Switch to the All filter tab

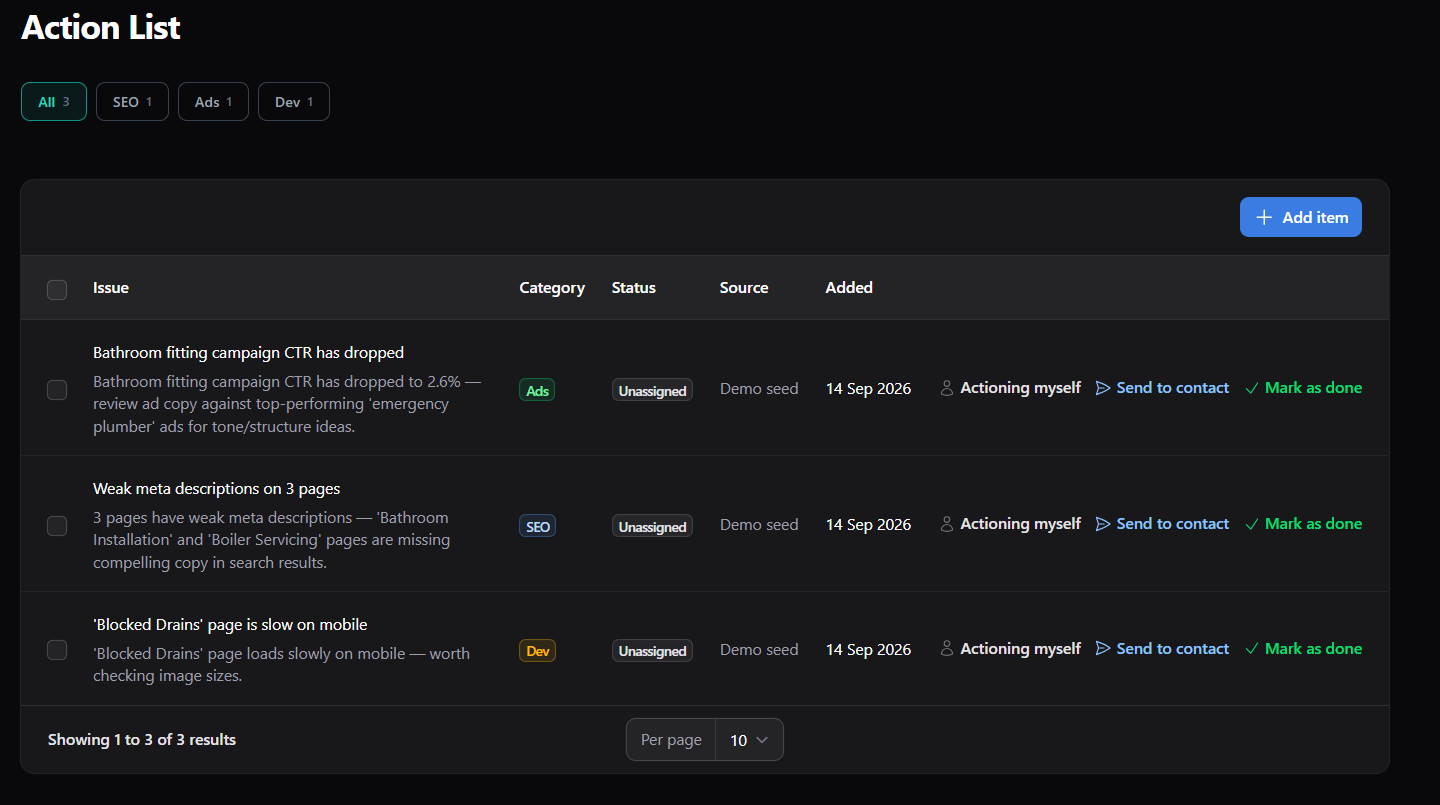click(x=54, y=101)
